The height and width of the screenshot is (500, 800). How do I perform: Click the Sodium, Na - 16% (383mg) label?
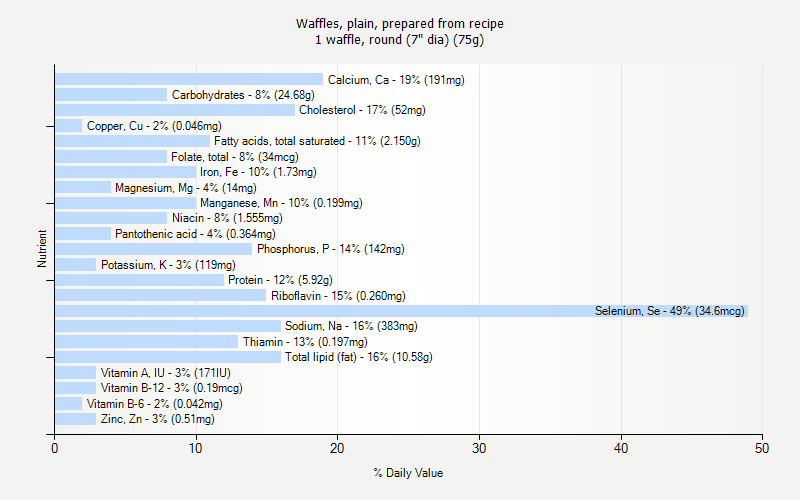pos(351,326)
